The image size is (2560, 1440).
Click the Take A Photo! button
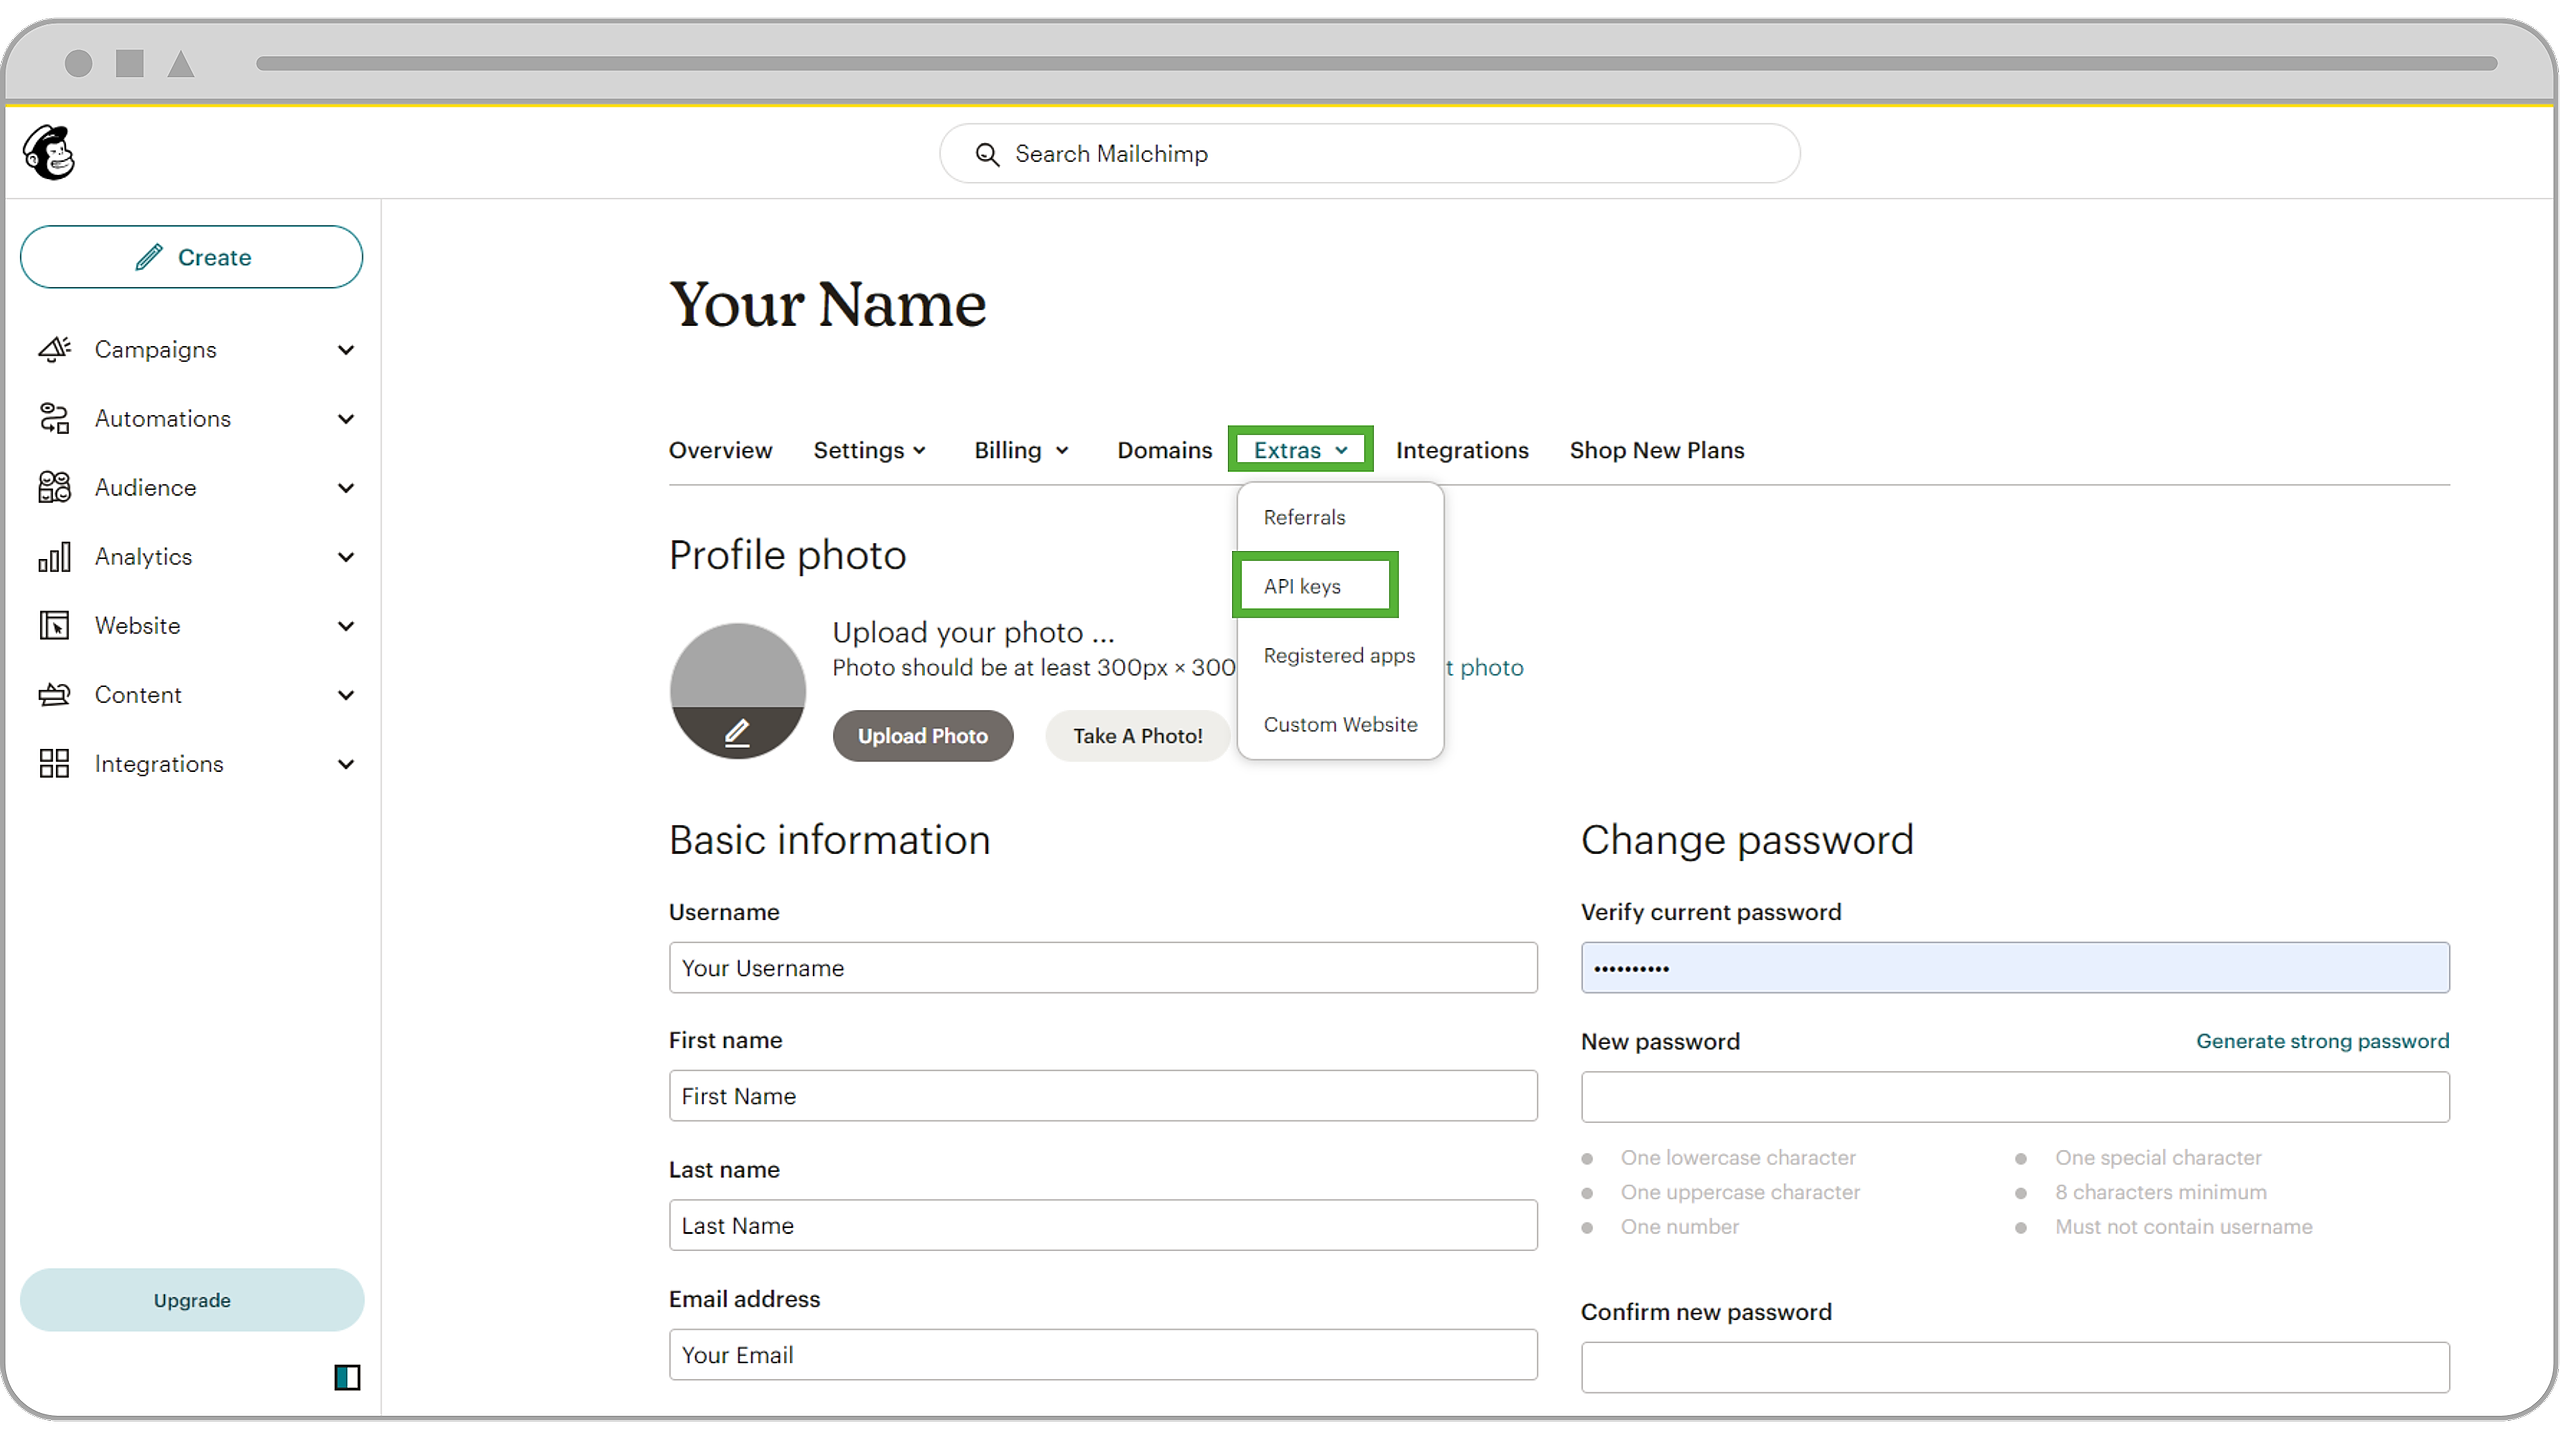click(1138, 736)
